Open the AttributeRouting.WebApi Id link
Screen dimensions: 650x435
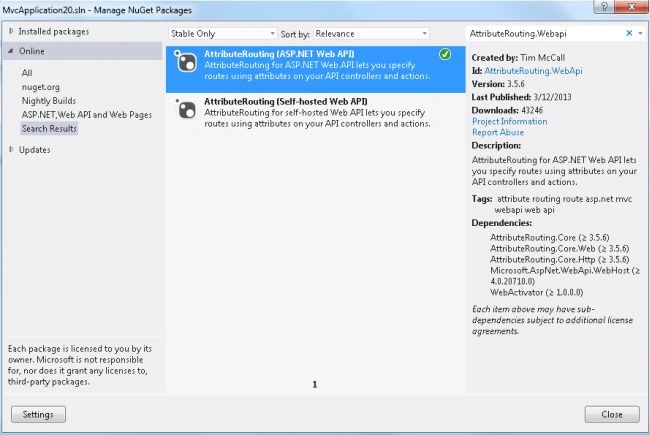coord(533,71)
